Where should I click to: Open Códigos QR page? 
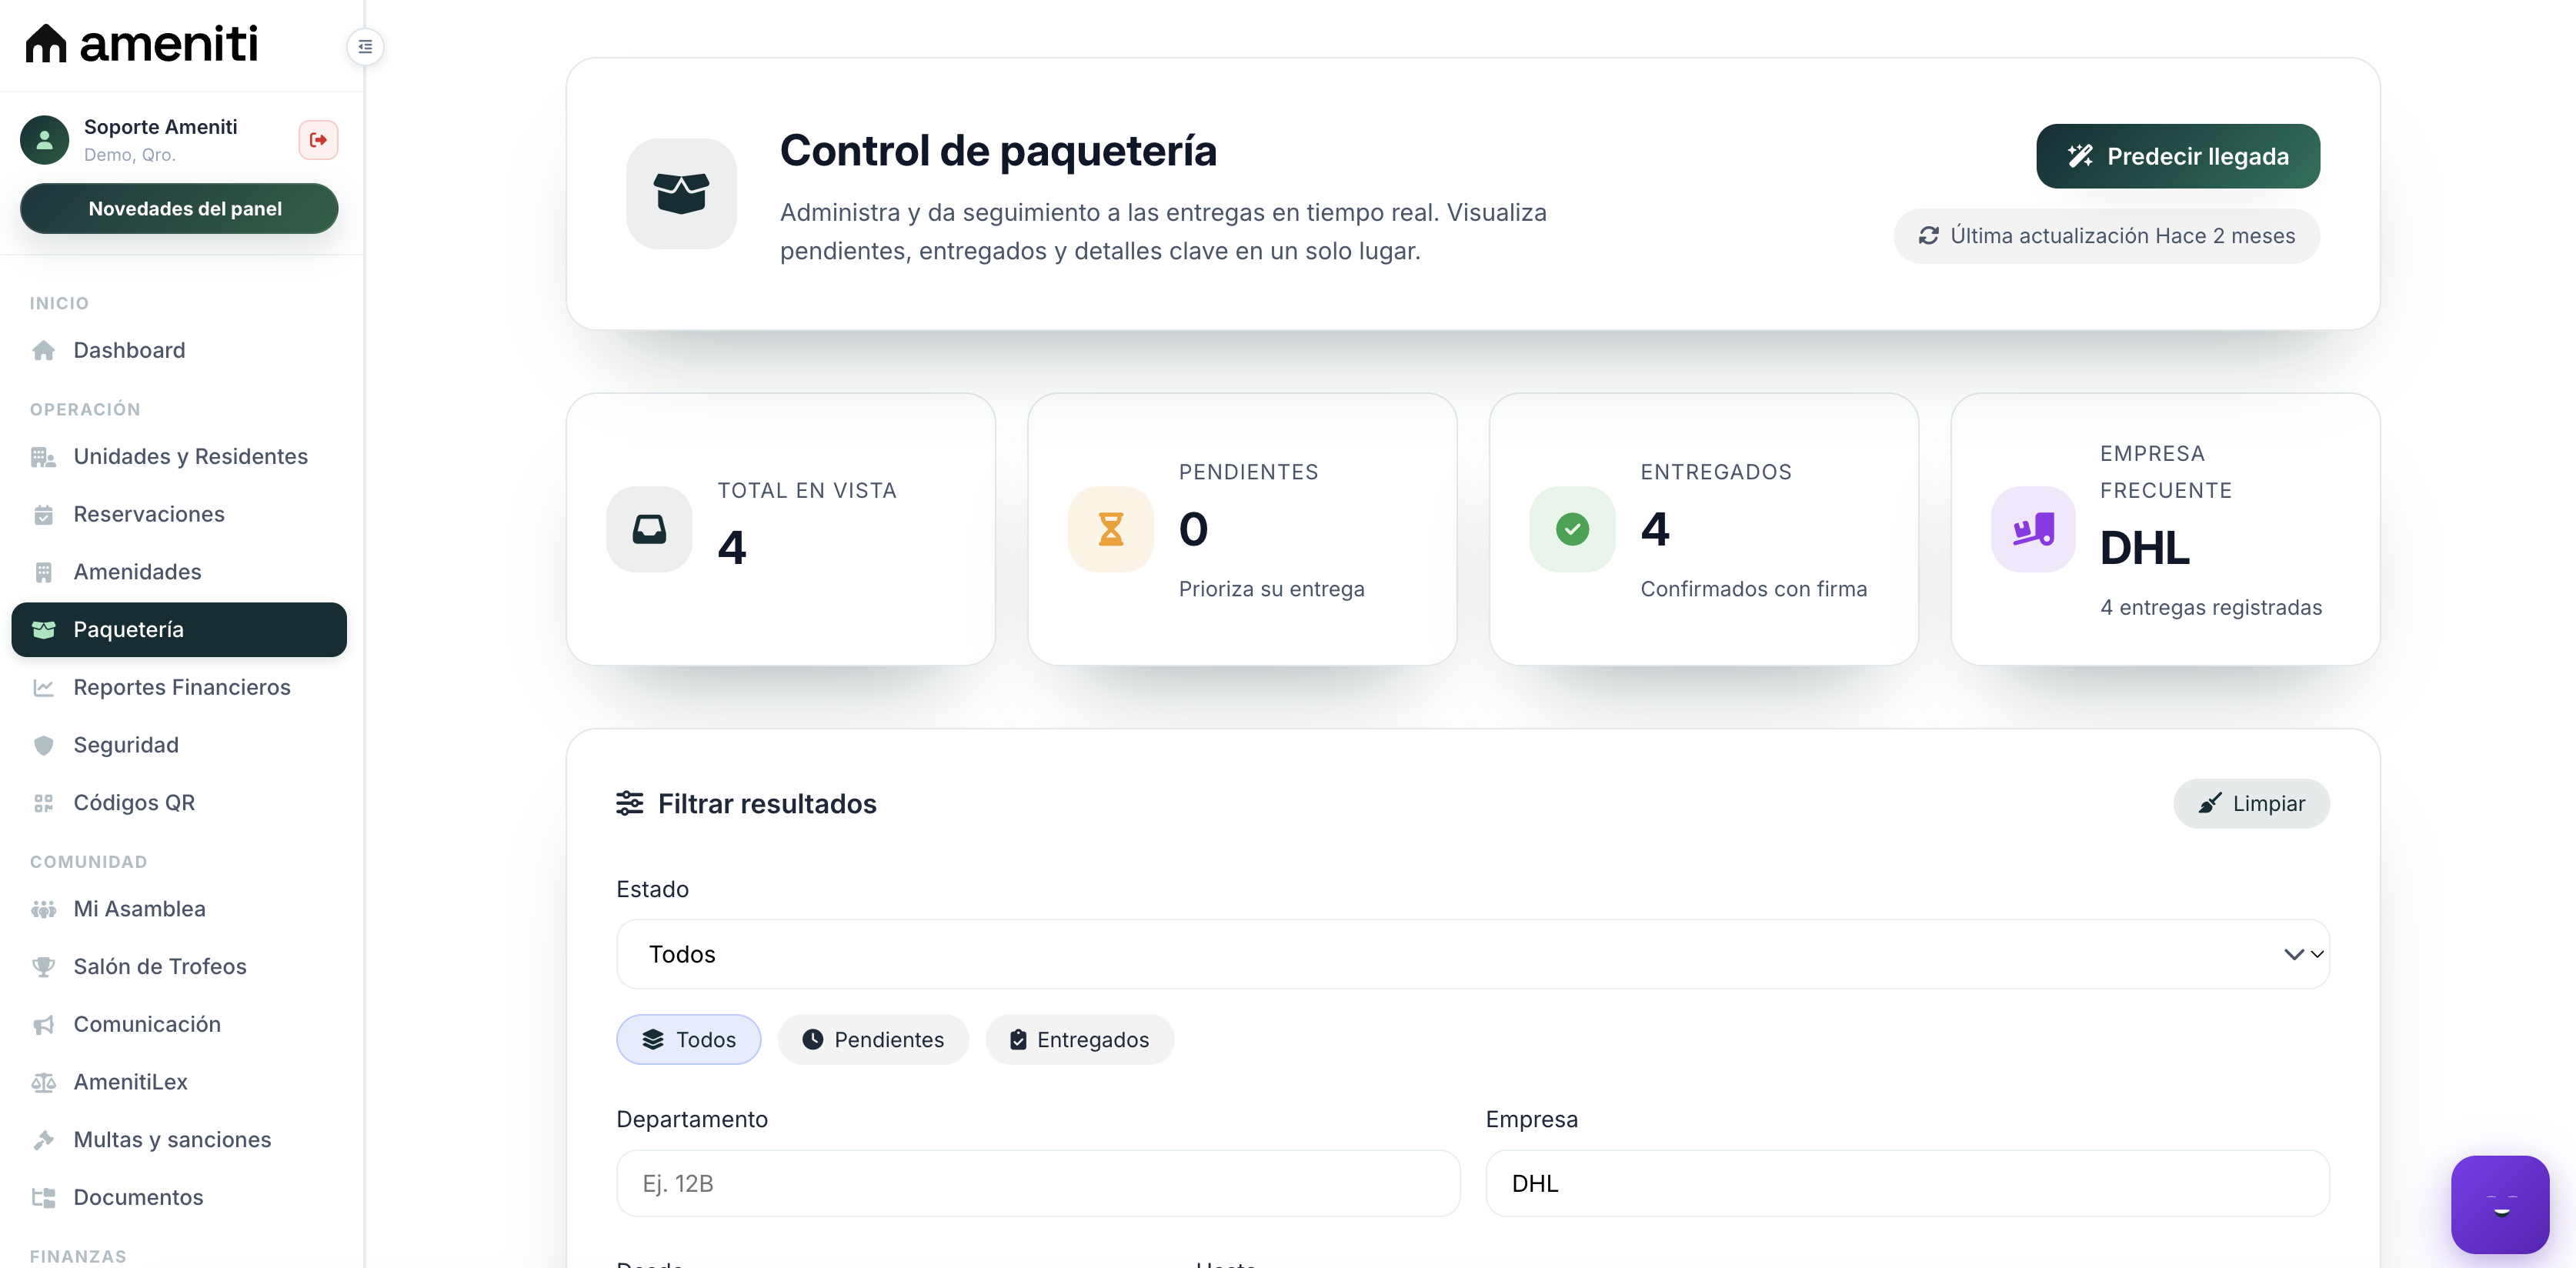[179, 803]
